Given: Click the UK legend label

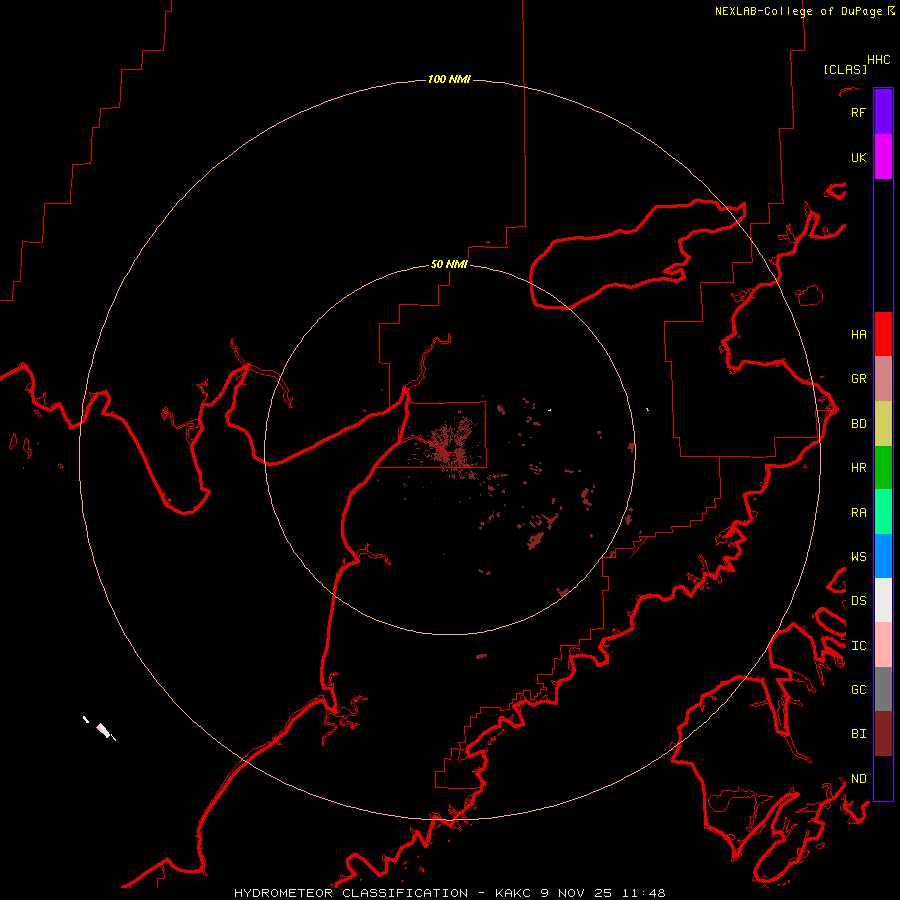Looking at the screenshot, I should 858,157.
